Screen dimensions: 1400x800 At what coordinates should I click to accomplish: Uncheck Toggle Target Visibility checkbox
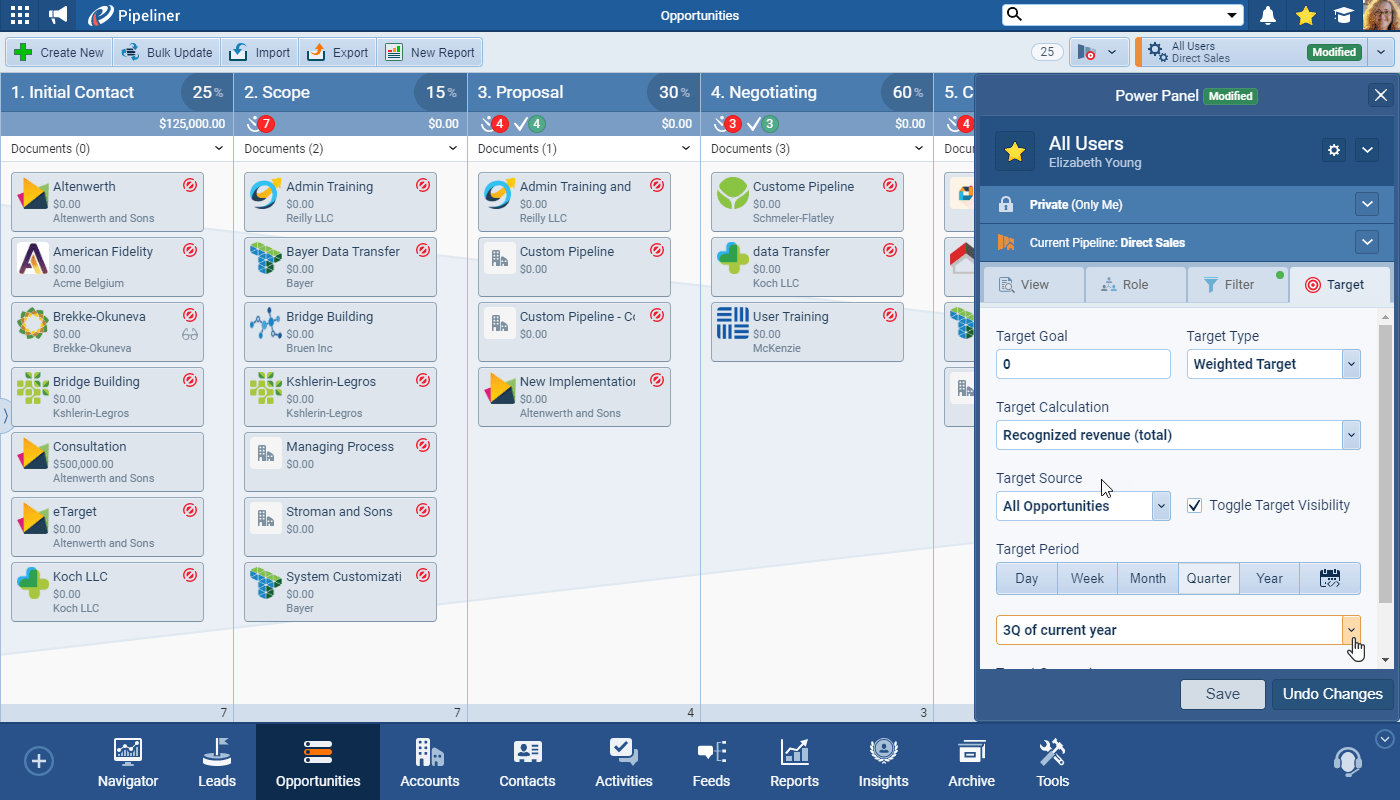tap(1194, 506)
